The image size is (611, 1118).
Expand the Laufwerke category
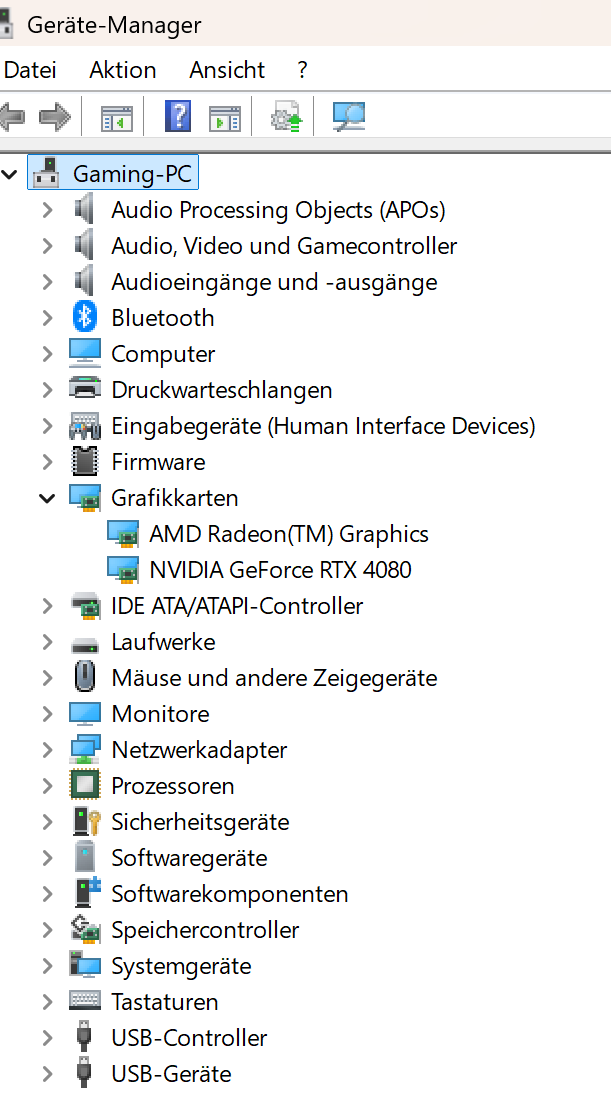click(47, 642)
